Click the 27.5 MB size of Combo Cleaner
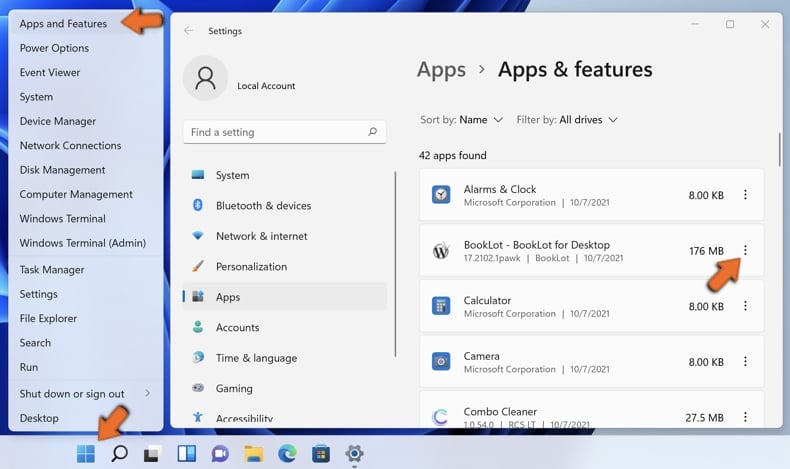Screen dimensions: 790x469 [704, 417]
